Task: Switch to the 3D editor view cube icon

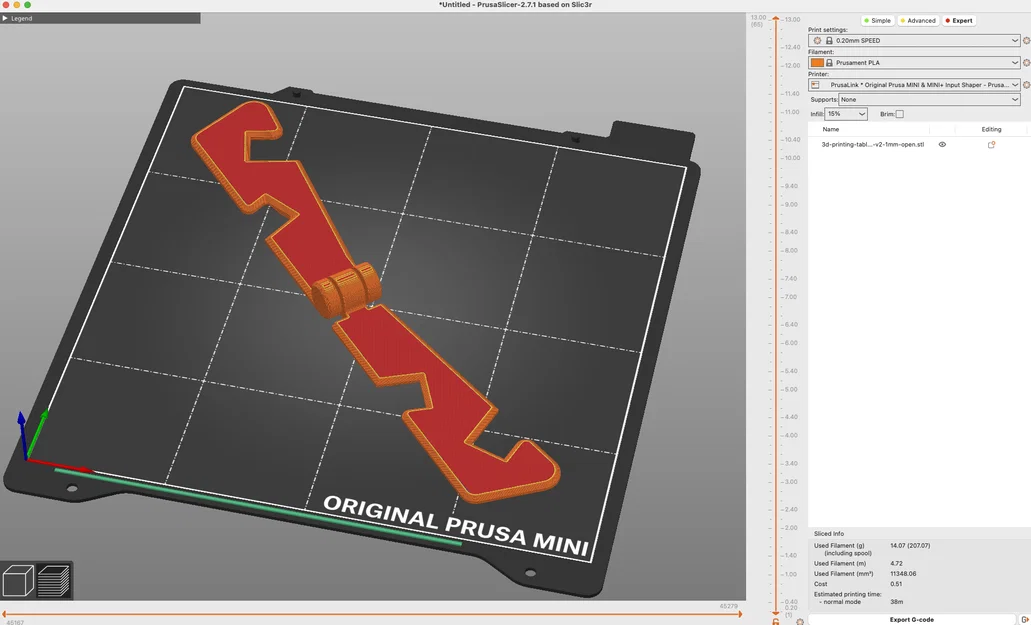Action: coord(18,581)
